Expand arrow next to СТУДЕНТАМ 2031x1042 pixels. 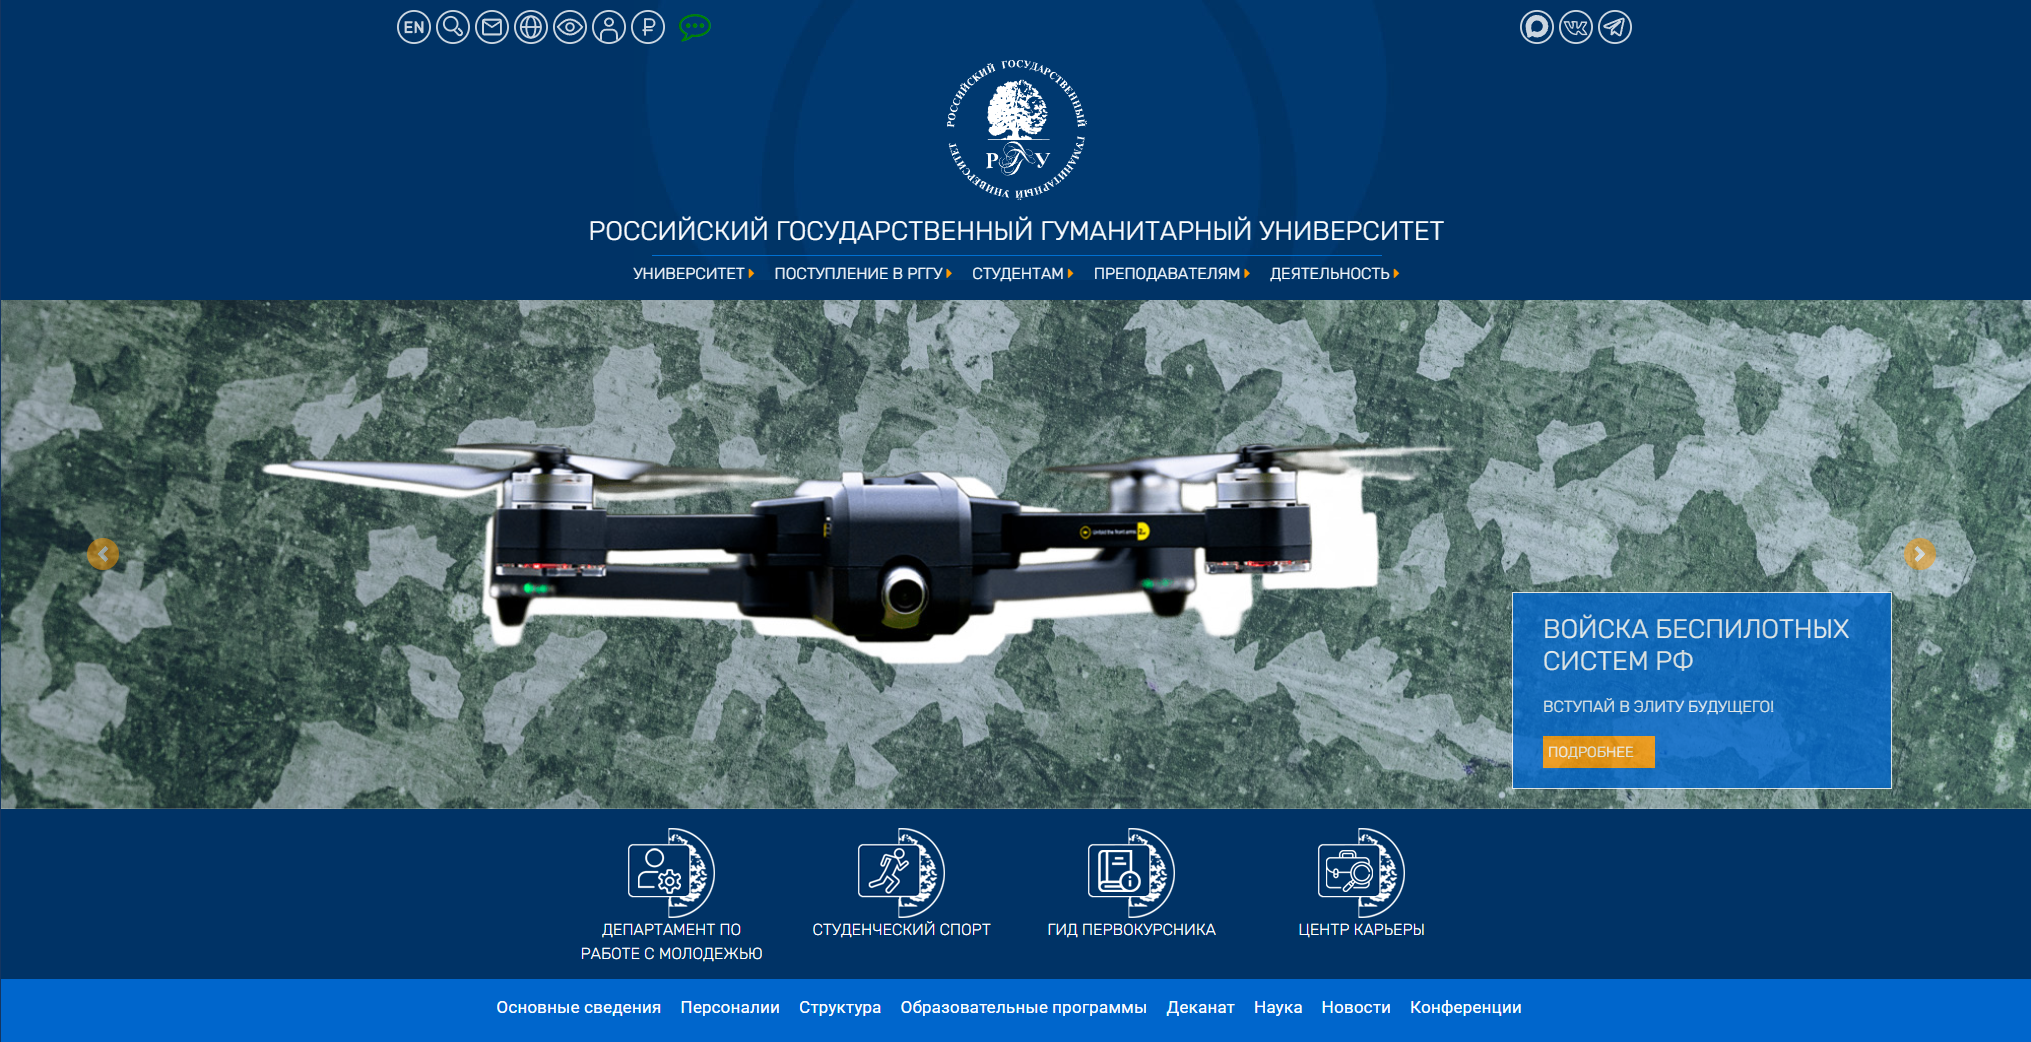[1070, 273]
